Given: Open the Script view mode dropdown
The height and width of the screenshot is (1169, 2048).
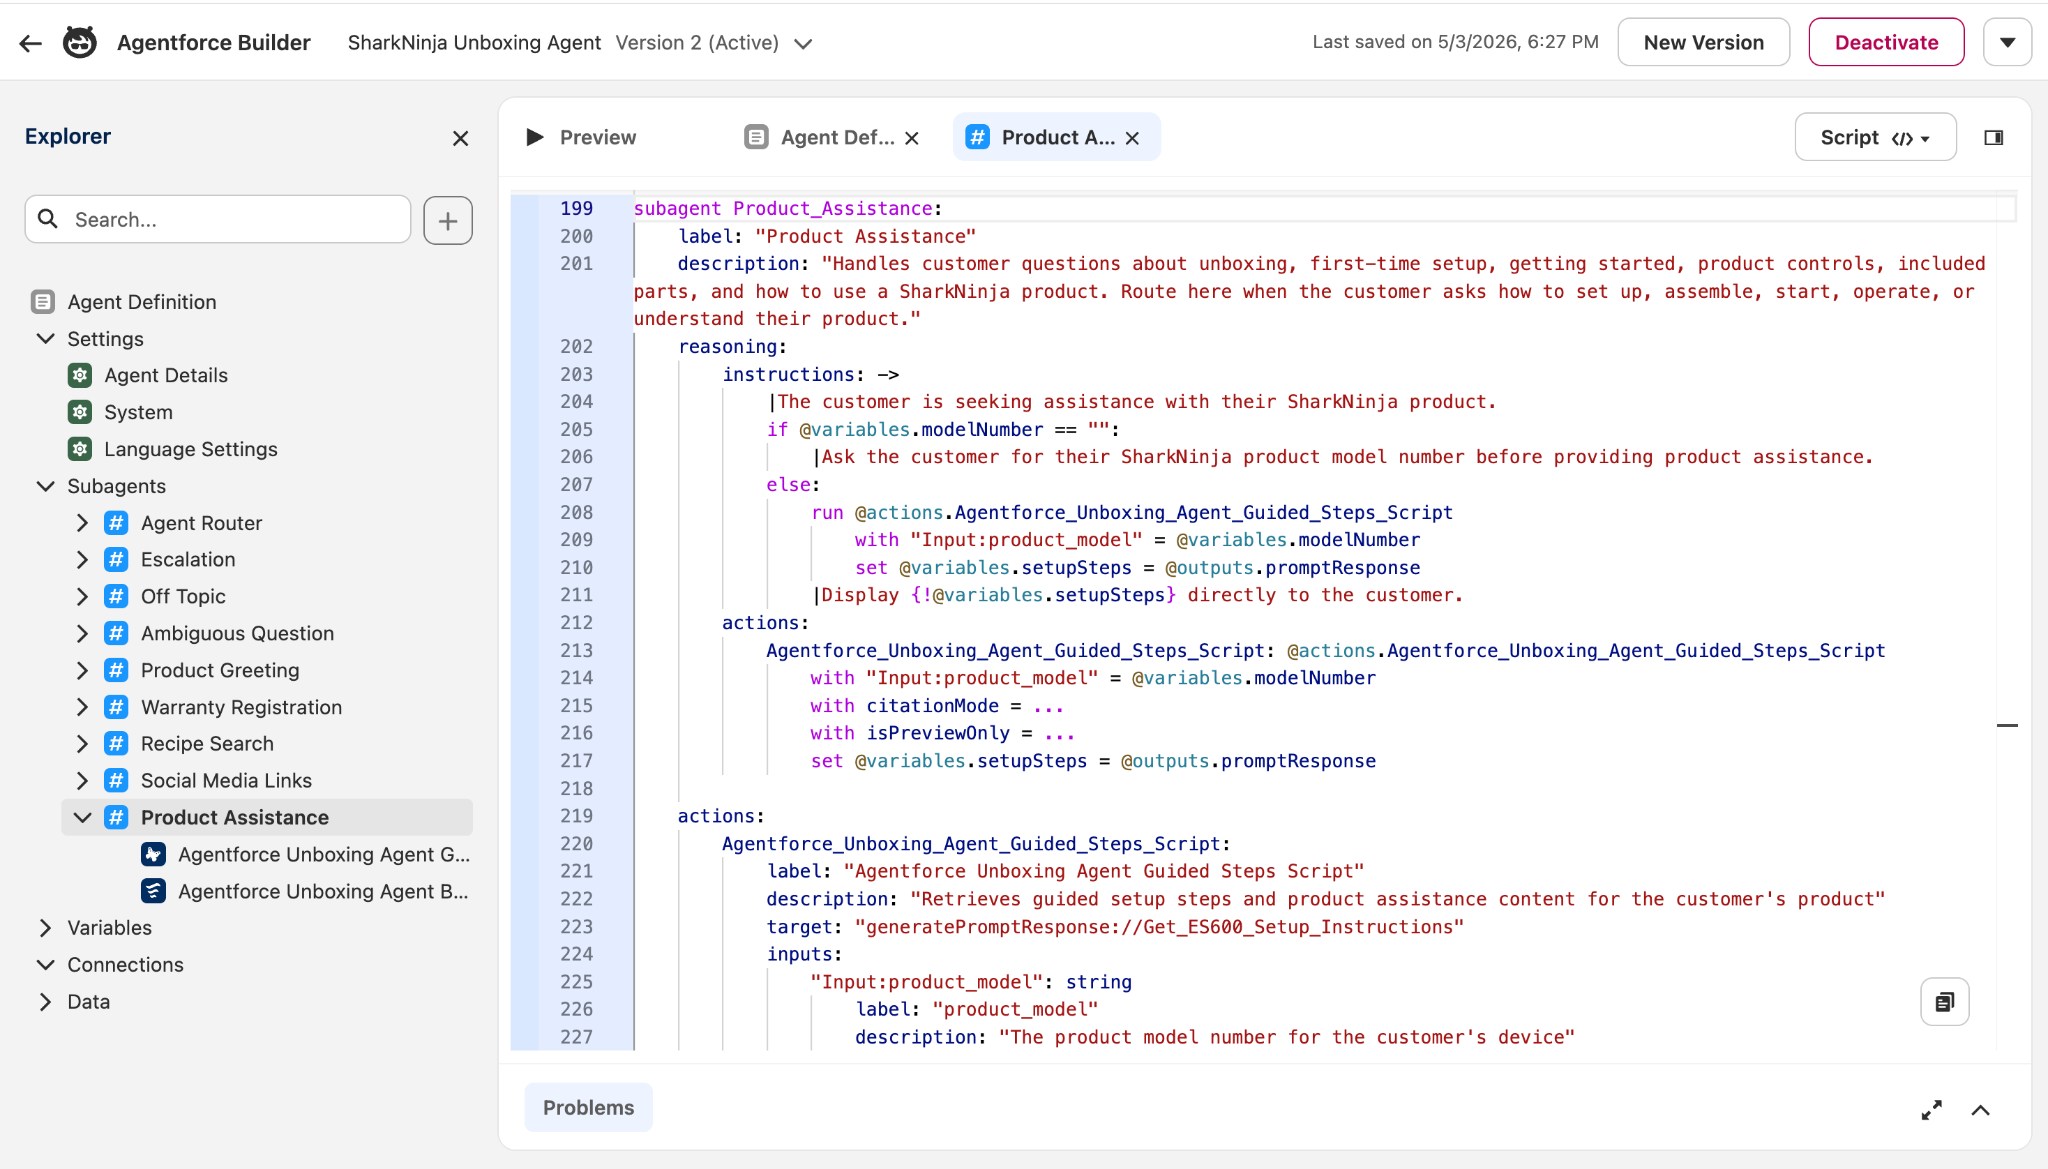Looking at the screenshot, I should [x=1875, y=137].
